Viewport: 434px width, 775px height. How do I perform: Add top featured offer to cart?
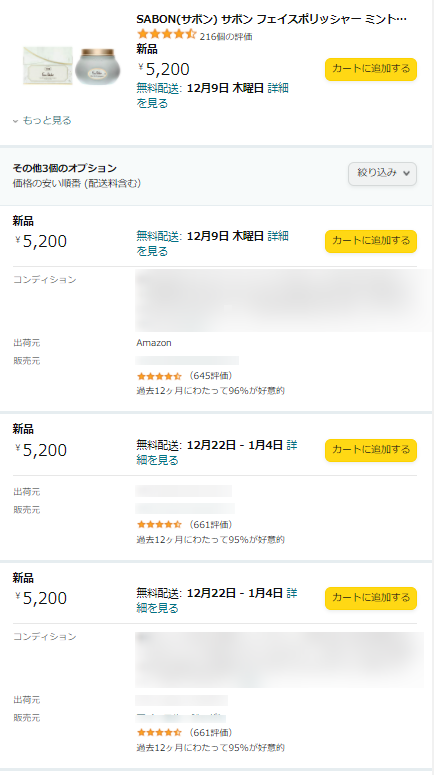(371, 69)
